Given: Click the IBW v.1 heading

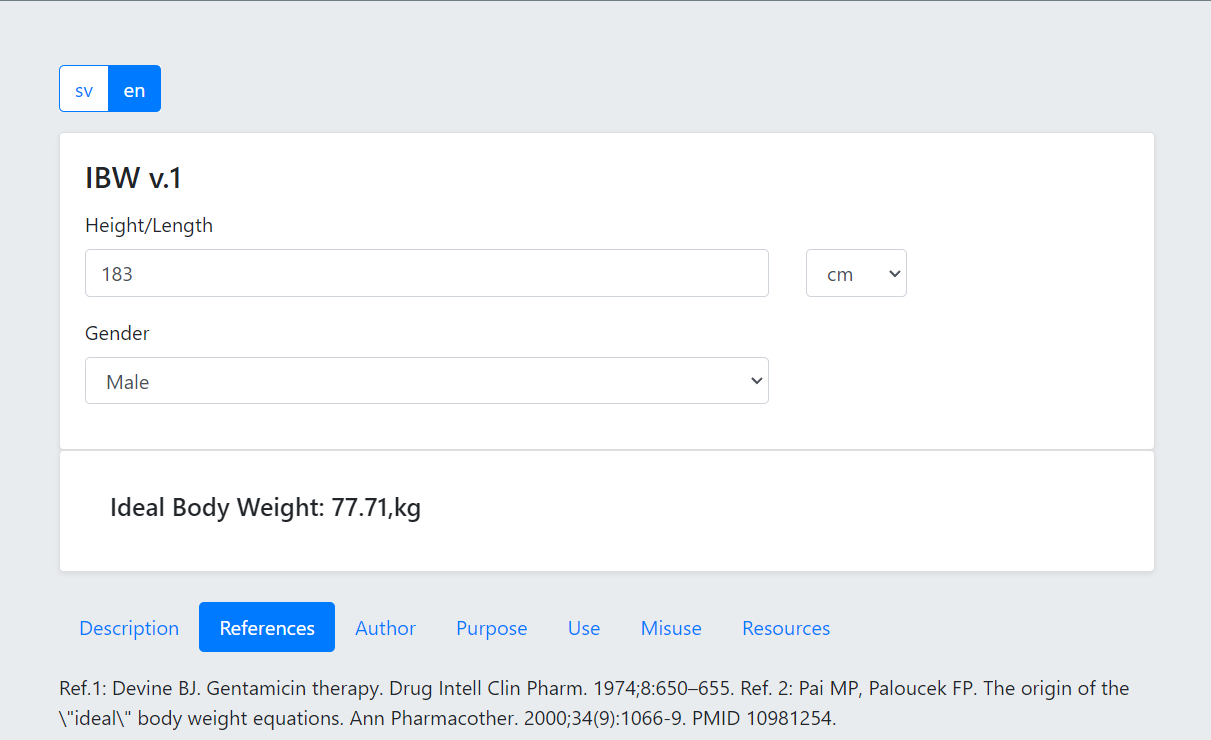Looking at the screenshot, I should tap(134, 178).
